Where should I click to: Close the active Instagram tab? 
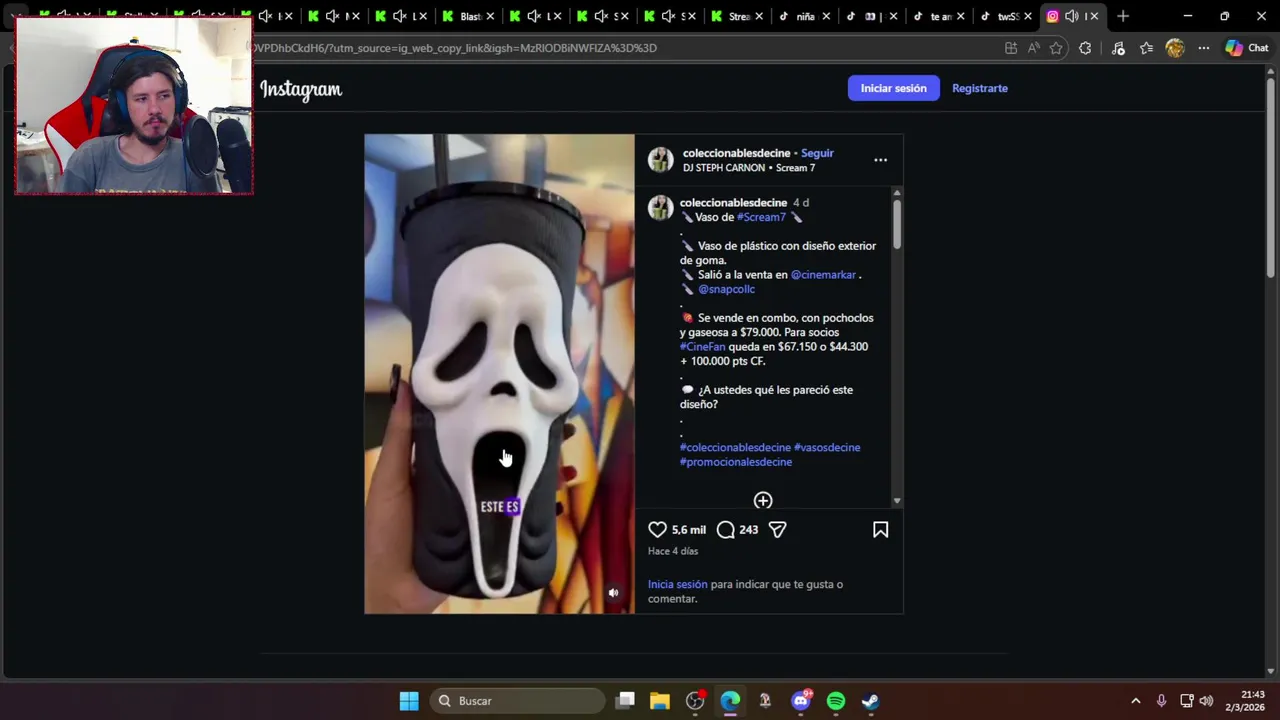coord(1095,16)
